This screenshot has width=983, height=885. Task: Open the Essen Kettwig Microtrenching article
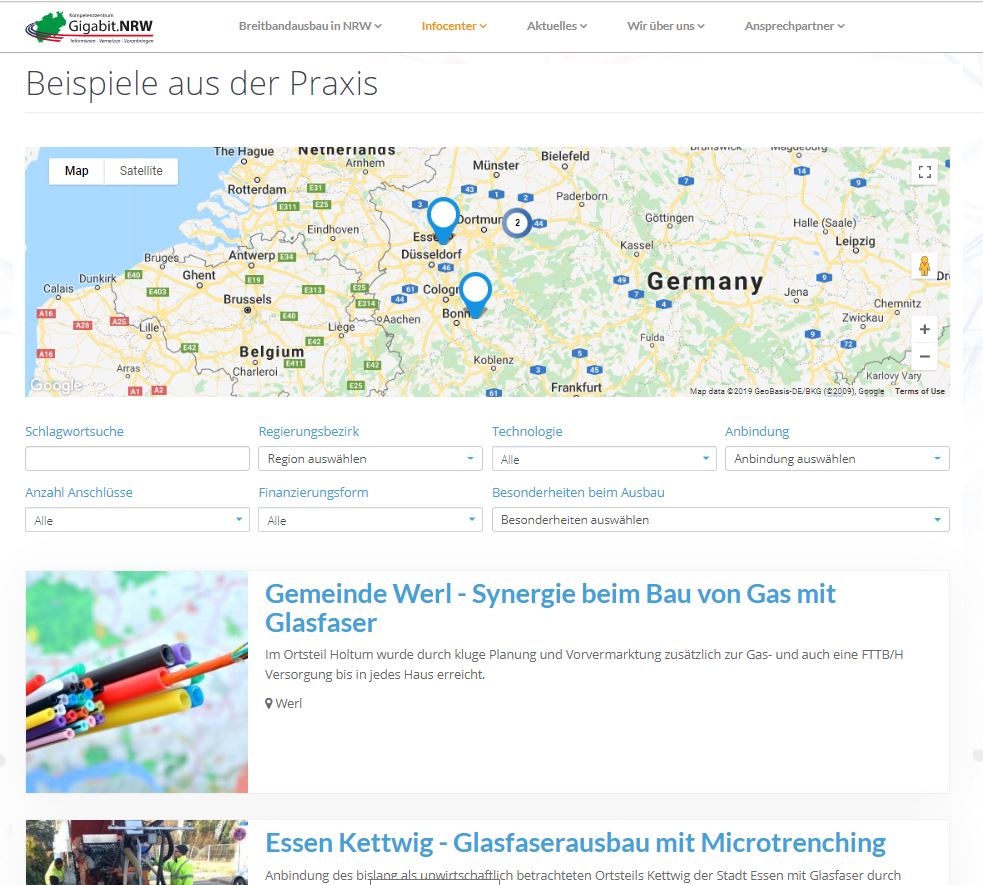coord(576,843)
